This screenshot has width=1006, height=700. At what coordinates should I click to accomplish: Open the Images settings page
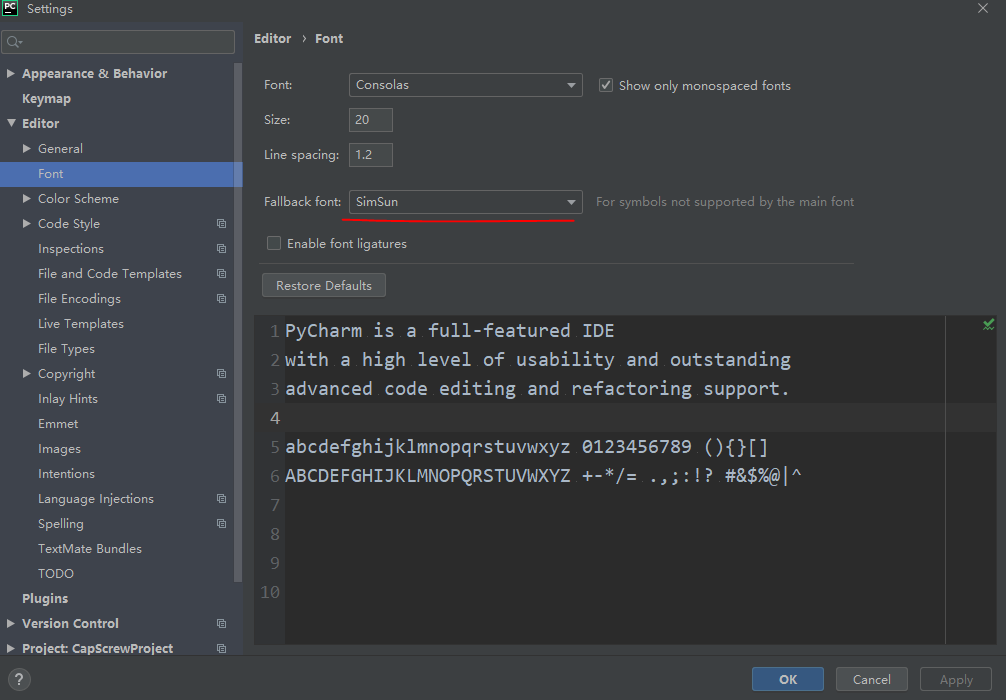click(x=59, y=449)
